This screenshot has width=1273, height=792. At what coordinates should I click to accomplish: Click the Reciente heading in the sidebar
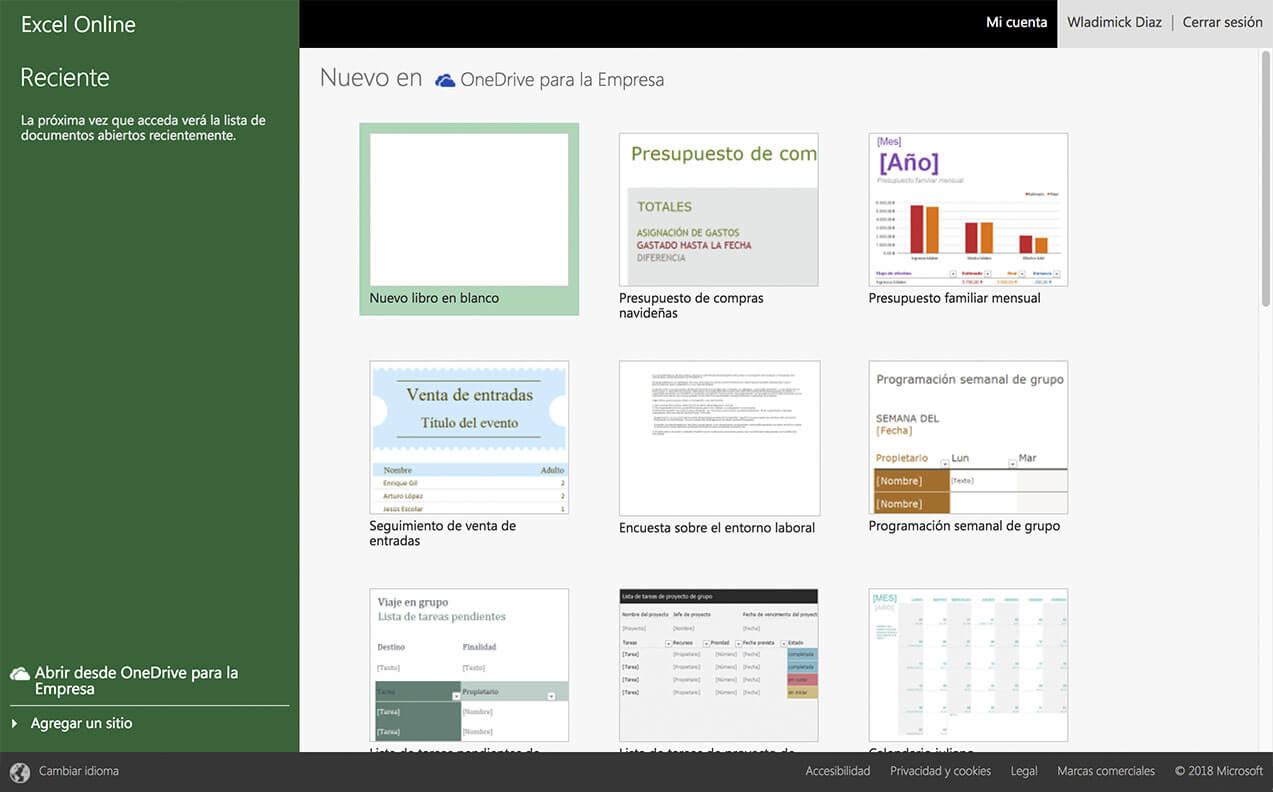tap(65, 77)
